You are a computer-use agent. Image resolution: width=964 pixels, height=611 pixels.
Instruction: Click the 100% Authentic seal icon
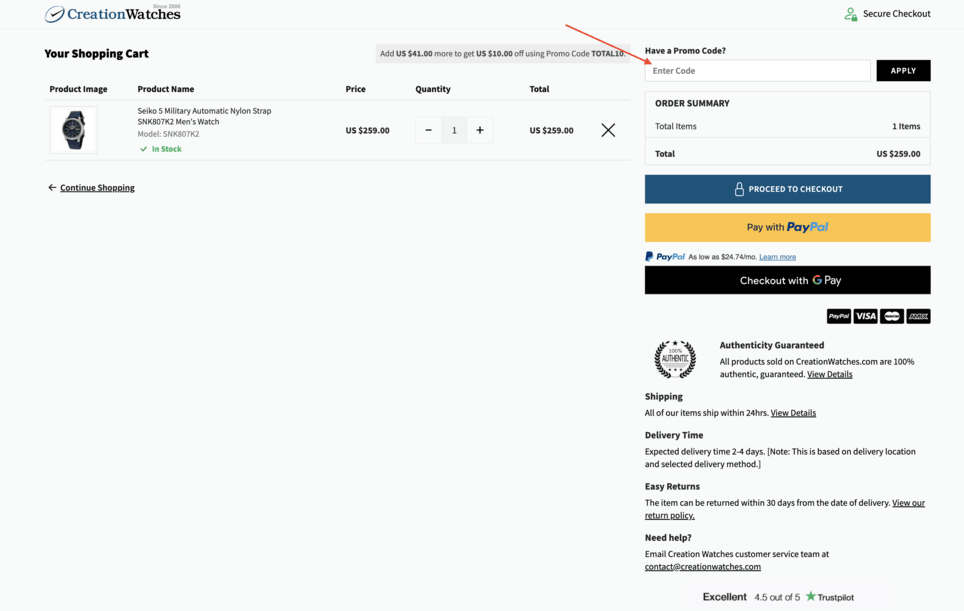point(675,359)
